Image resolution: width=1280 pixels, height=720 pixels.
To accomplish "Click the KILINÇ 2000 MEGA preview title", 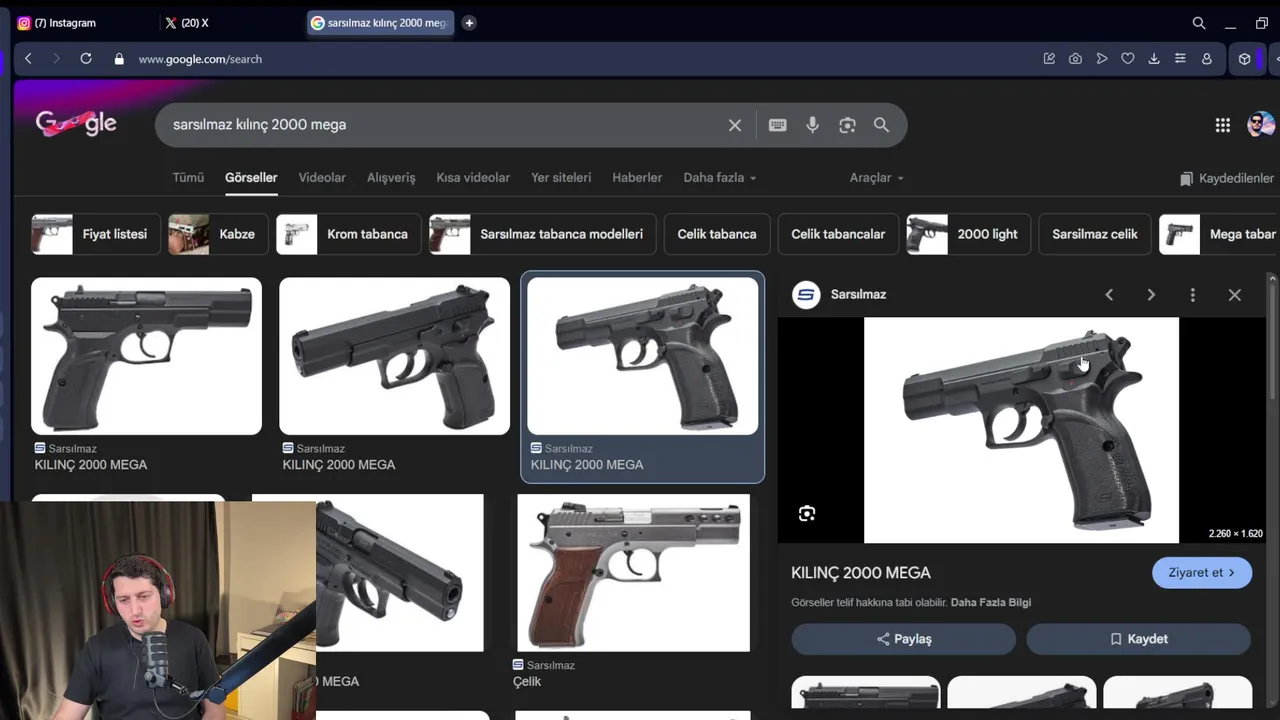I will point(861,573).
